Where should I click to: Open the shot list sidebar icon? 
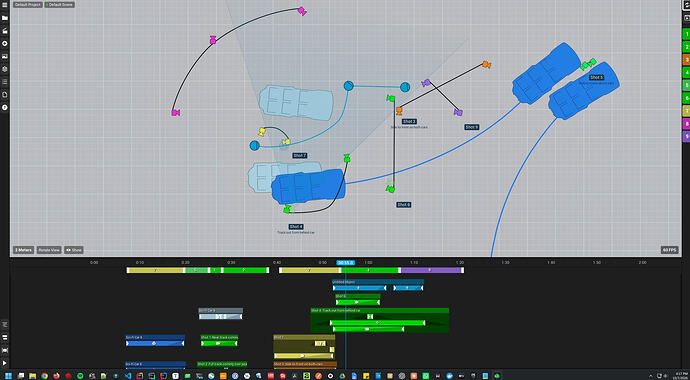[x=5, y=82]
